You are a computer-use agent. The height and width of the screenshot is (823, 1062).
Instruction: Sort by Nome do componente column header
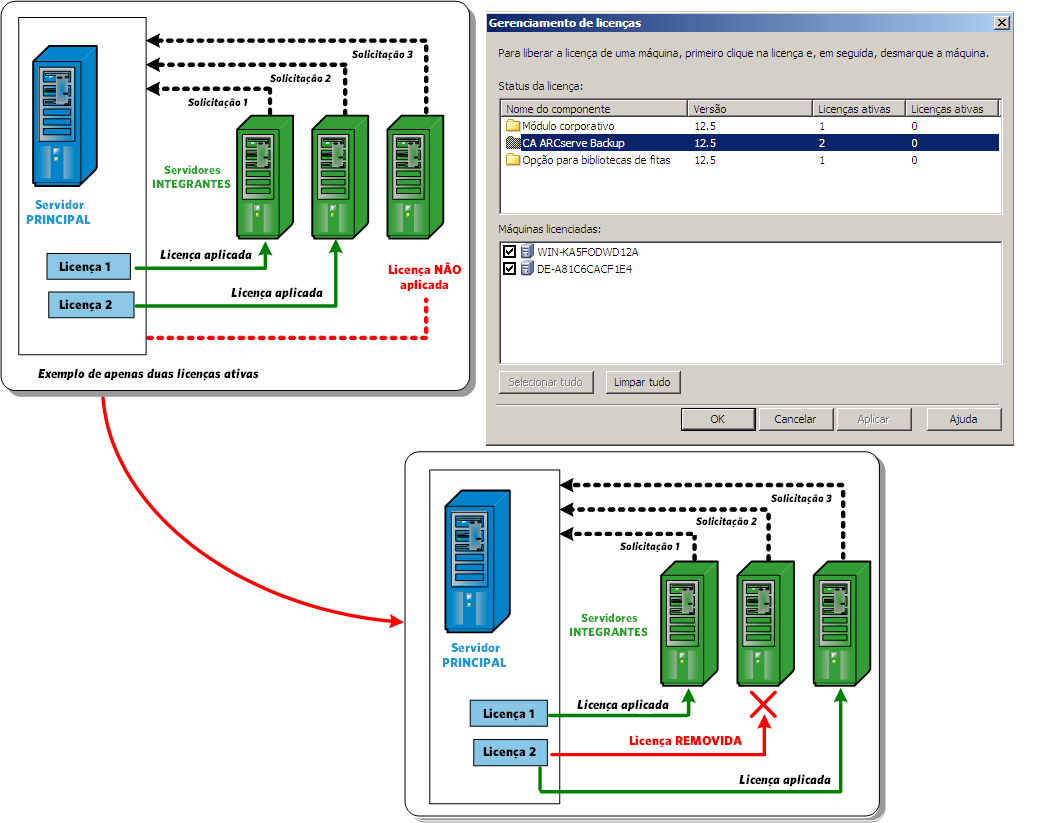[x=594, y=108]
